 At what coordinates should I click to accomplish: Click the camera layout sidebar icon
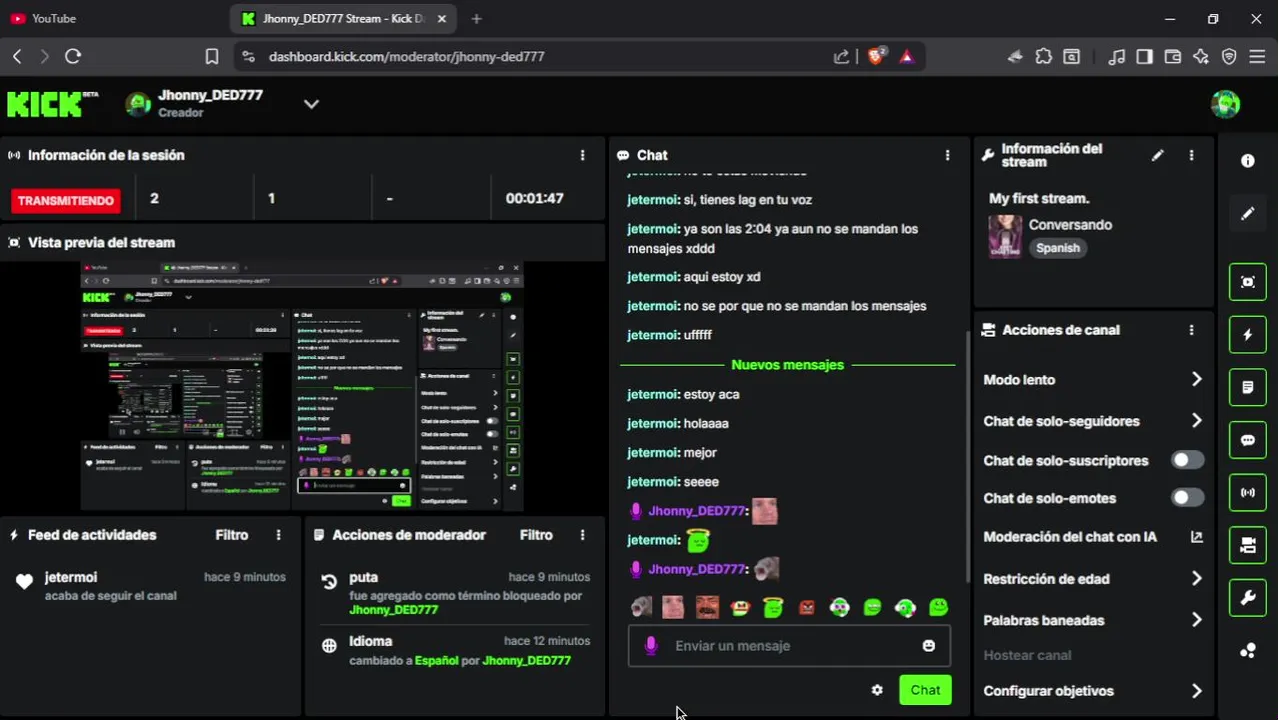1248,545
